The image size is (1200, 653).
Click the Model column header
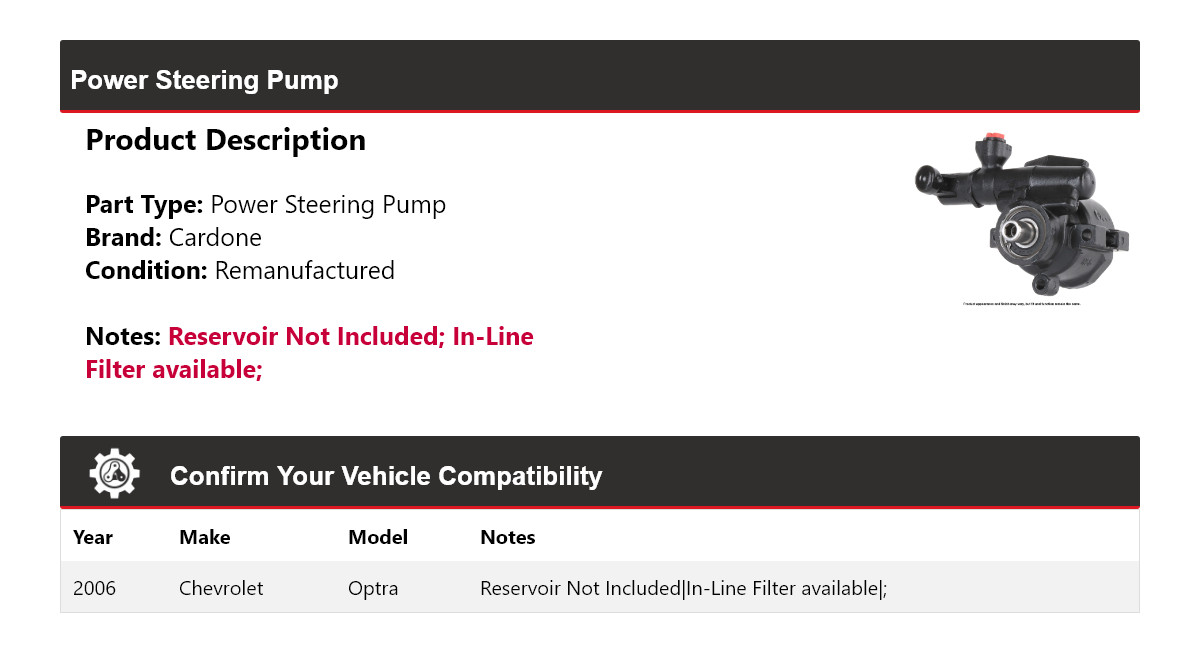pyautogui.click(x=378, y=537)
